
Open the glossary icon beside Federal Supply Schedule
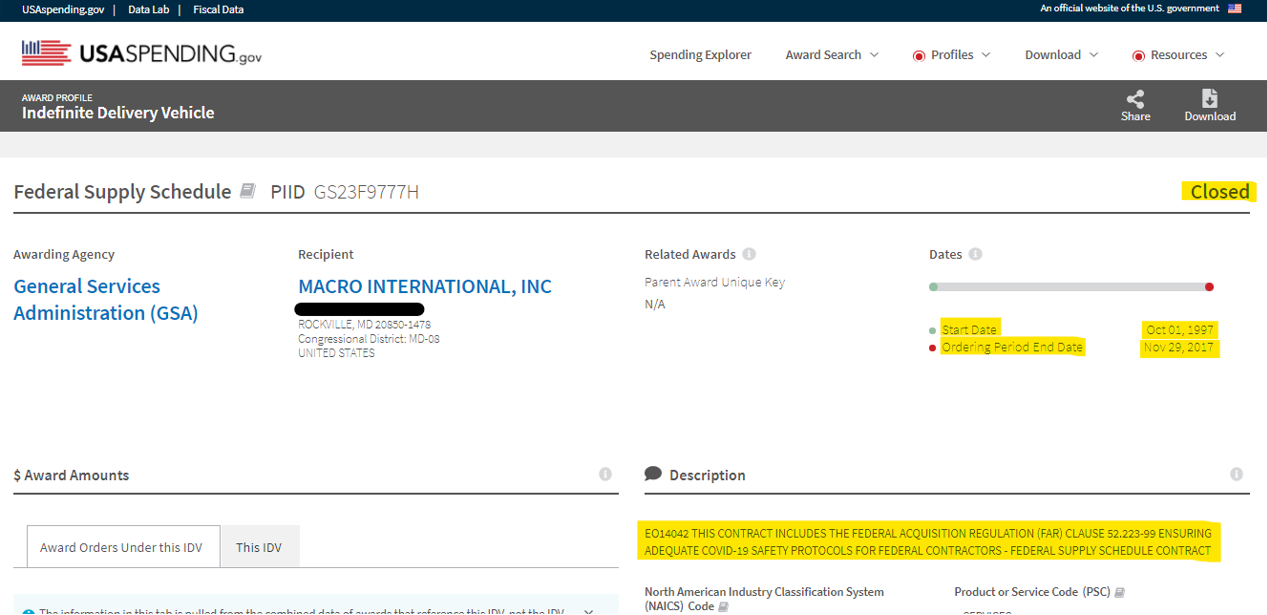(248, 191)
